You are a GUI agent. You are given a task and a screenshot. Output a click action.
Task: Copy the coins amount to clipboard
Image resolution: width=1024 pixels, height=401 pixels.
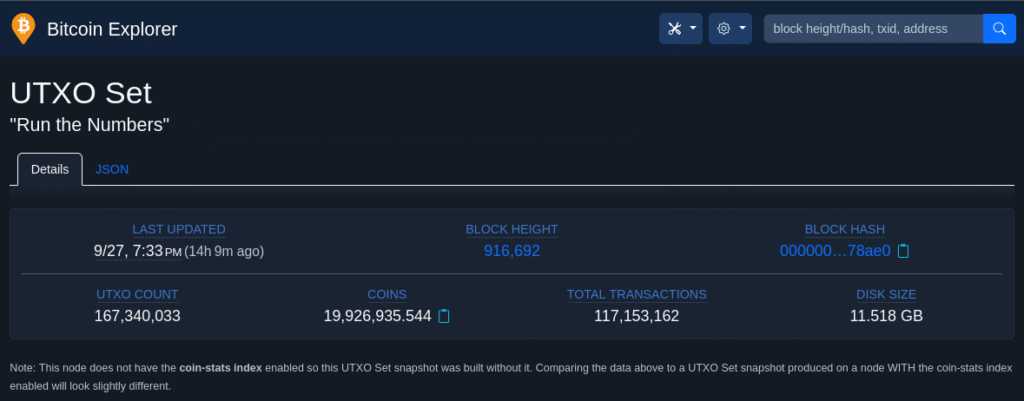[445, 316]
